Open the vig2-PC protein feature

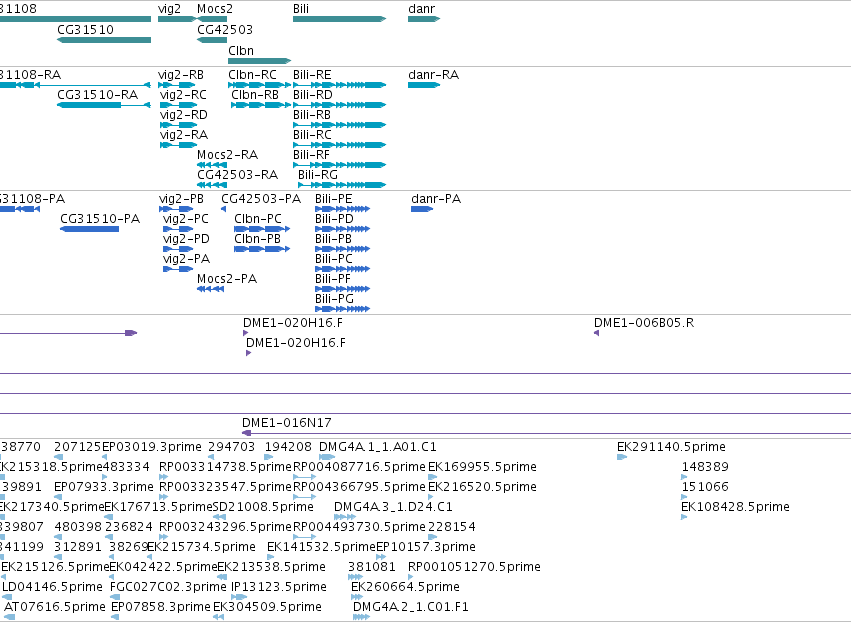178,229
